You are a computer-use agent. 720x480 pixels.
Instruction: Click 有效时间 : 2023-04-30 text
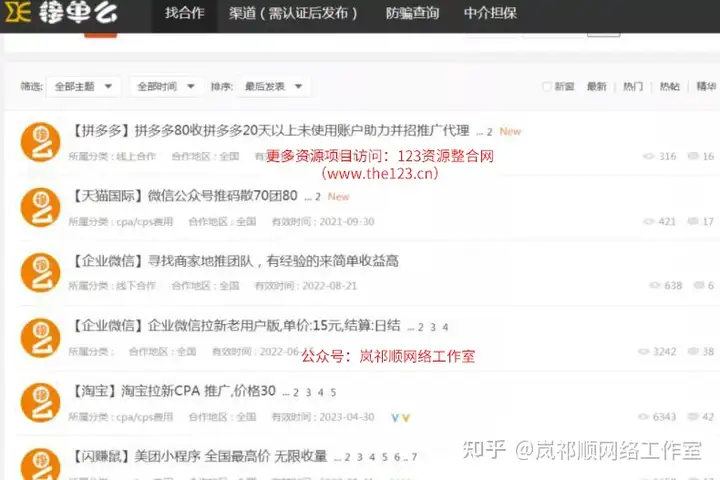(x=323, y=417)
